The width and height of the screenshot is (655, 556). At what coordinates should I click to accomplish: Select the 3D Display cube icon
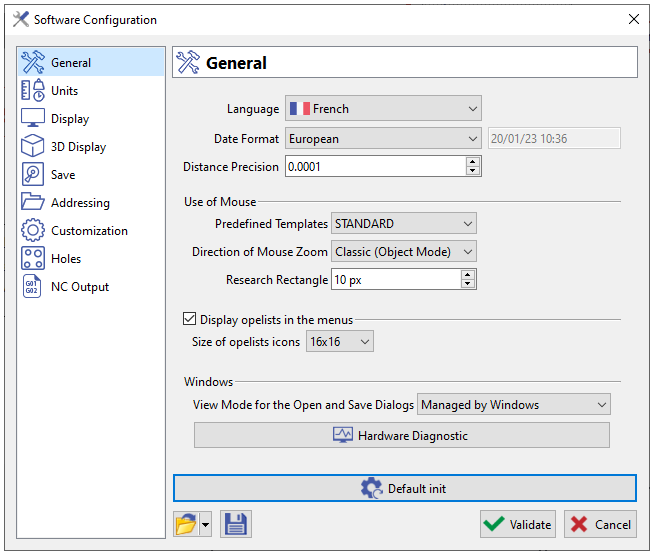(x=33, y=147)
